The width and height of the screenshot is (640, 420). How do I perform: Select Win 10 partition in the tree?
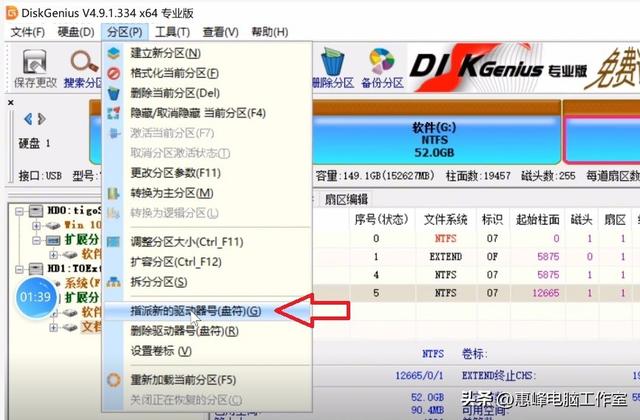82,225
